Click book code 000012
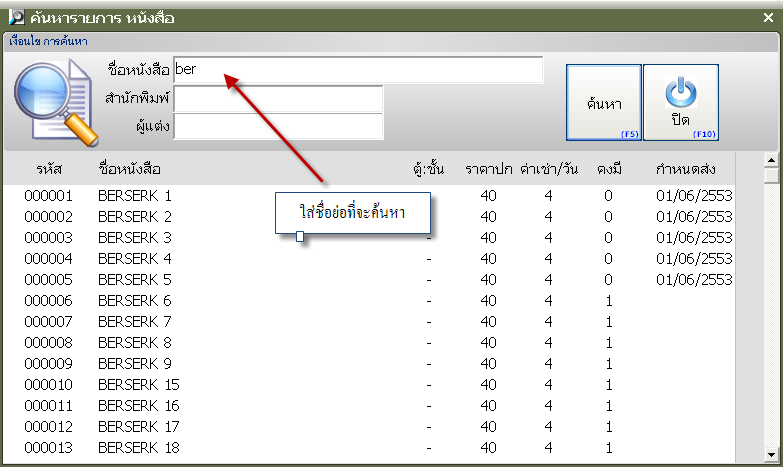The width and height of the screenshot is (783, 467). tap(48, 427)
